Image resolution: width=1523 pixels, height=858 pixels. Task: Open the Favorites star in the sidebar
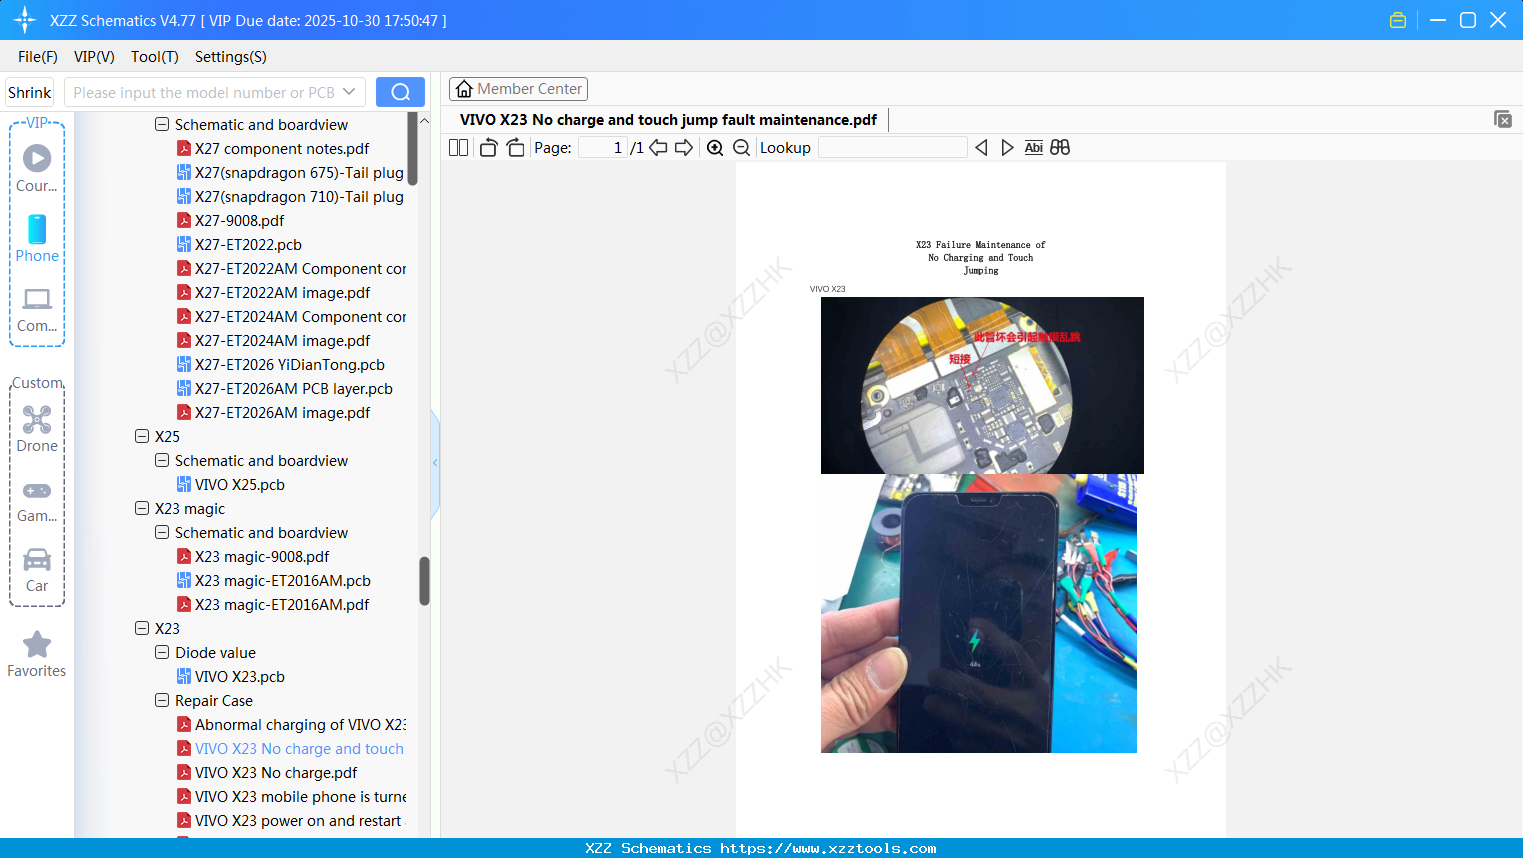pyautogui.click(x=36, y=643)
